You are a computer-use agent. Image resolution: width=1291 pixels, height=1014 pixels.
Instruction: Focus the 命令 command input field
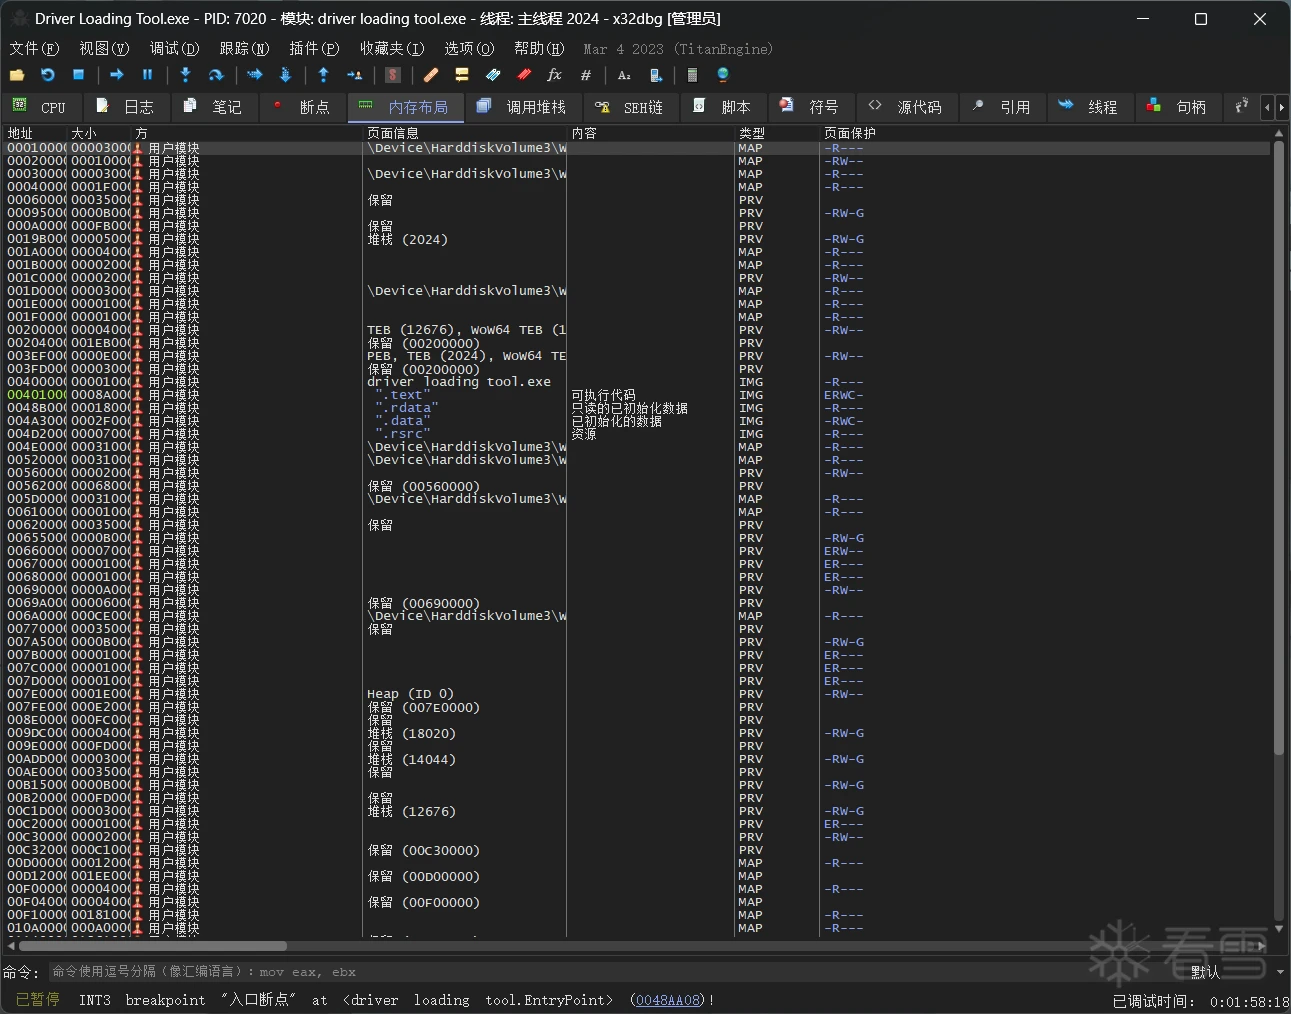point(616,972)
